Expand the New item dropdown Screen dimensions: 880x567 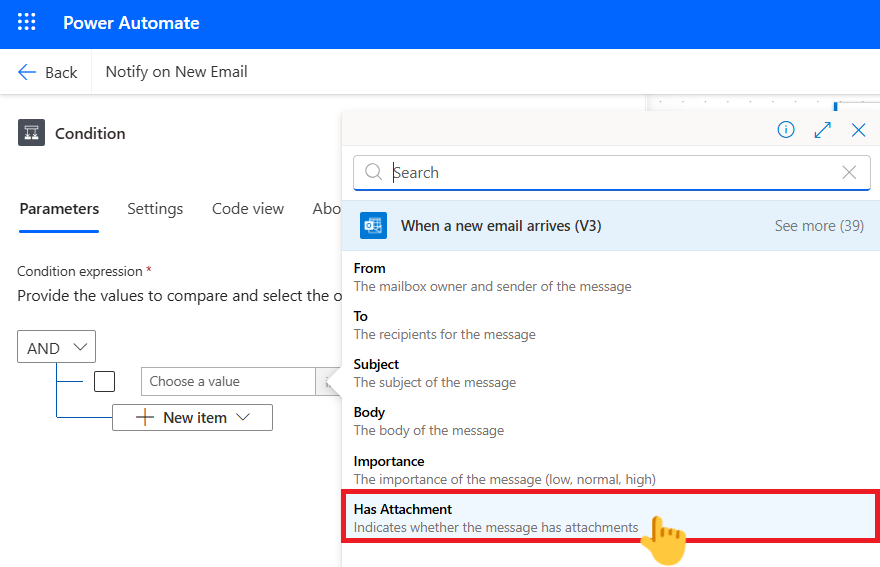coord(192,418)
